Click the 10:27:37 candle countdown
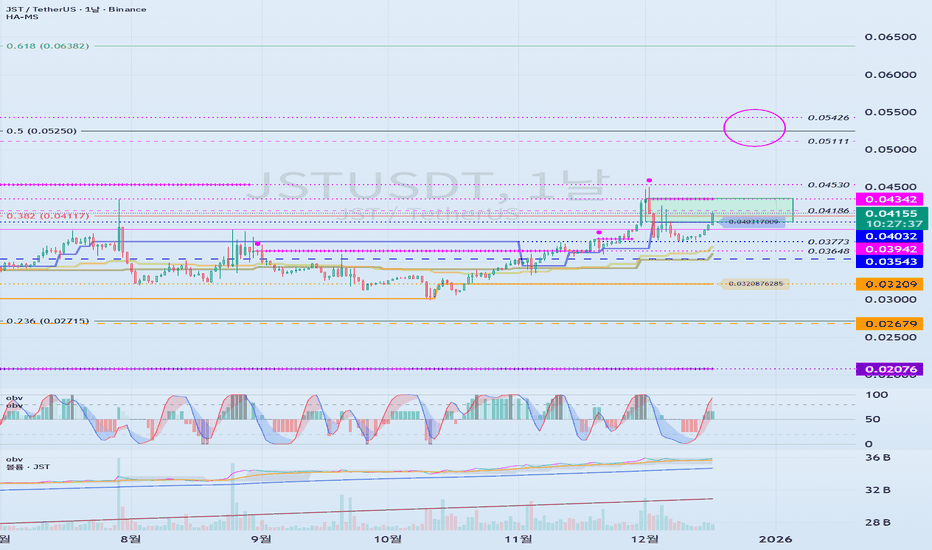 point(894,224)
